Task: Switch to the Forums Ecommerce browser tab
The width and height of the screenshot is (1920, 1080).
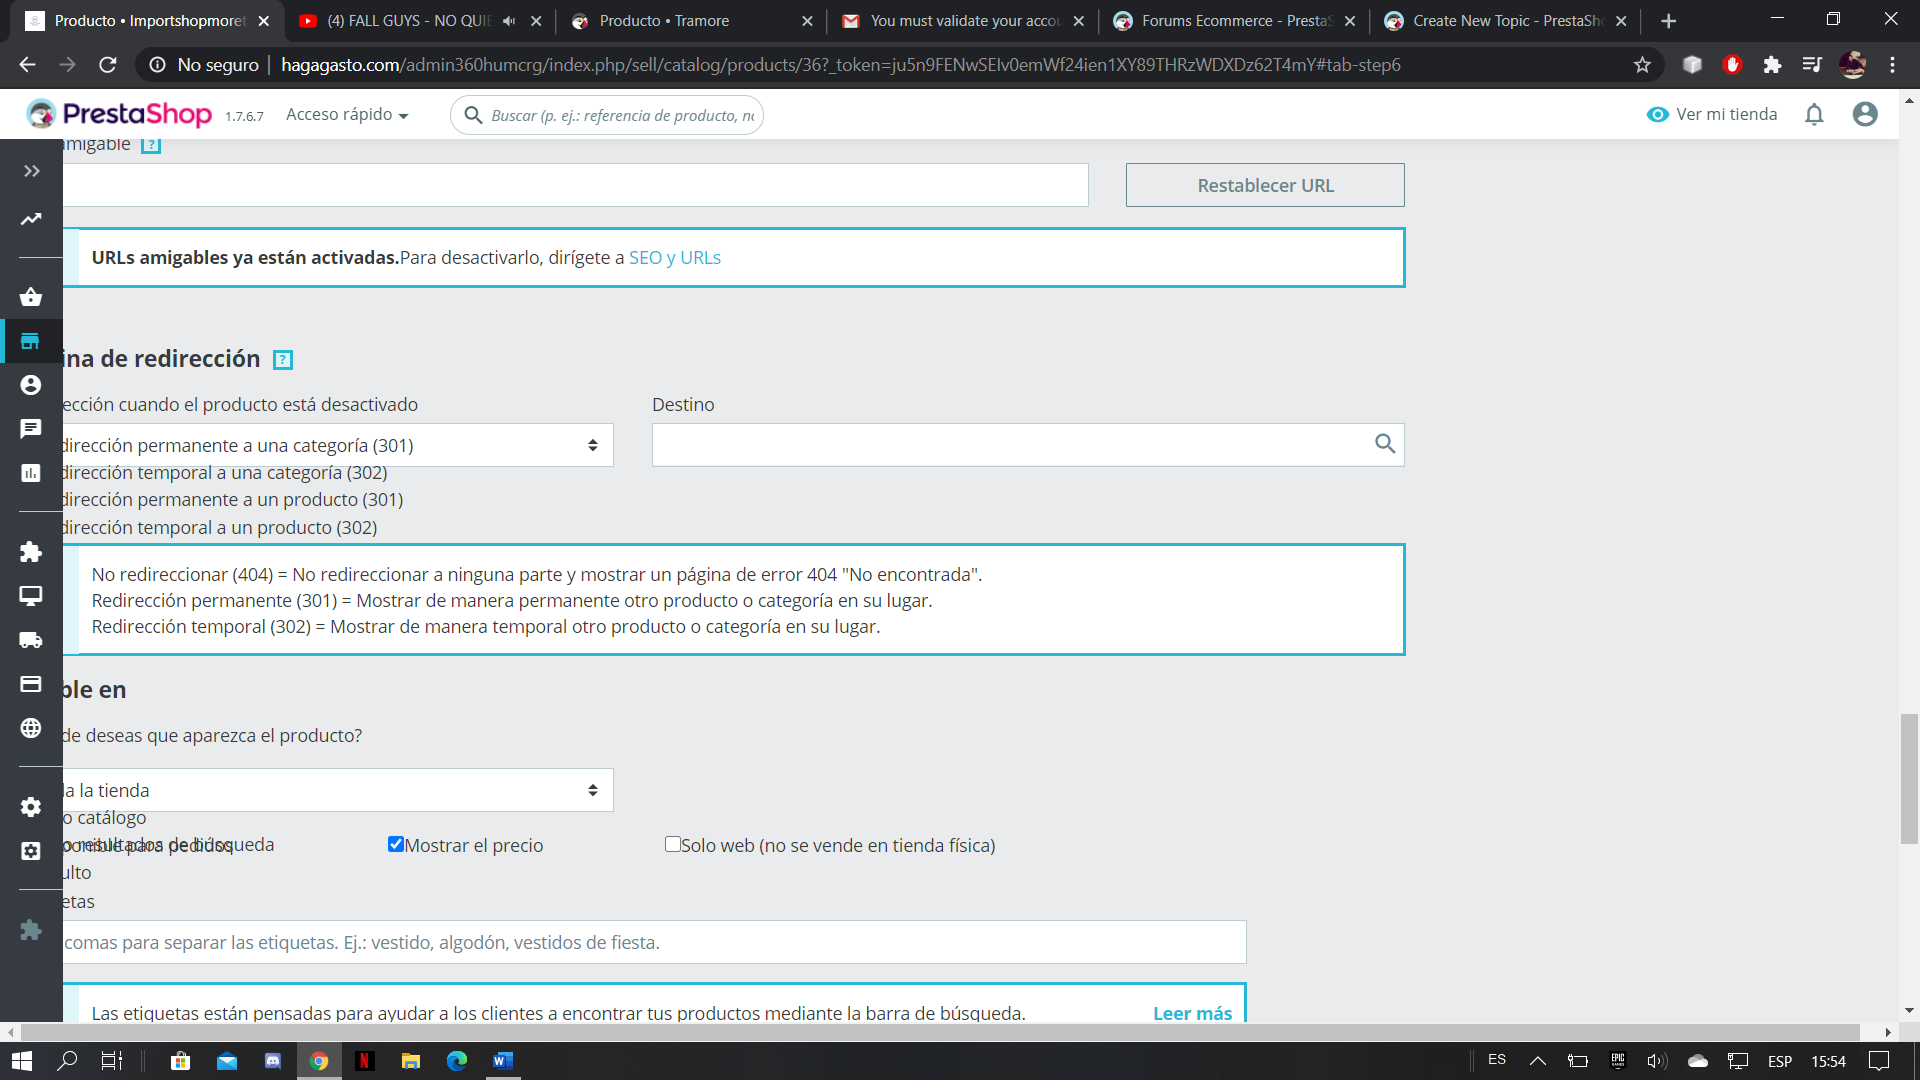Action: pos(1235,21)
